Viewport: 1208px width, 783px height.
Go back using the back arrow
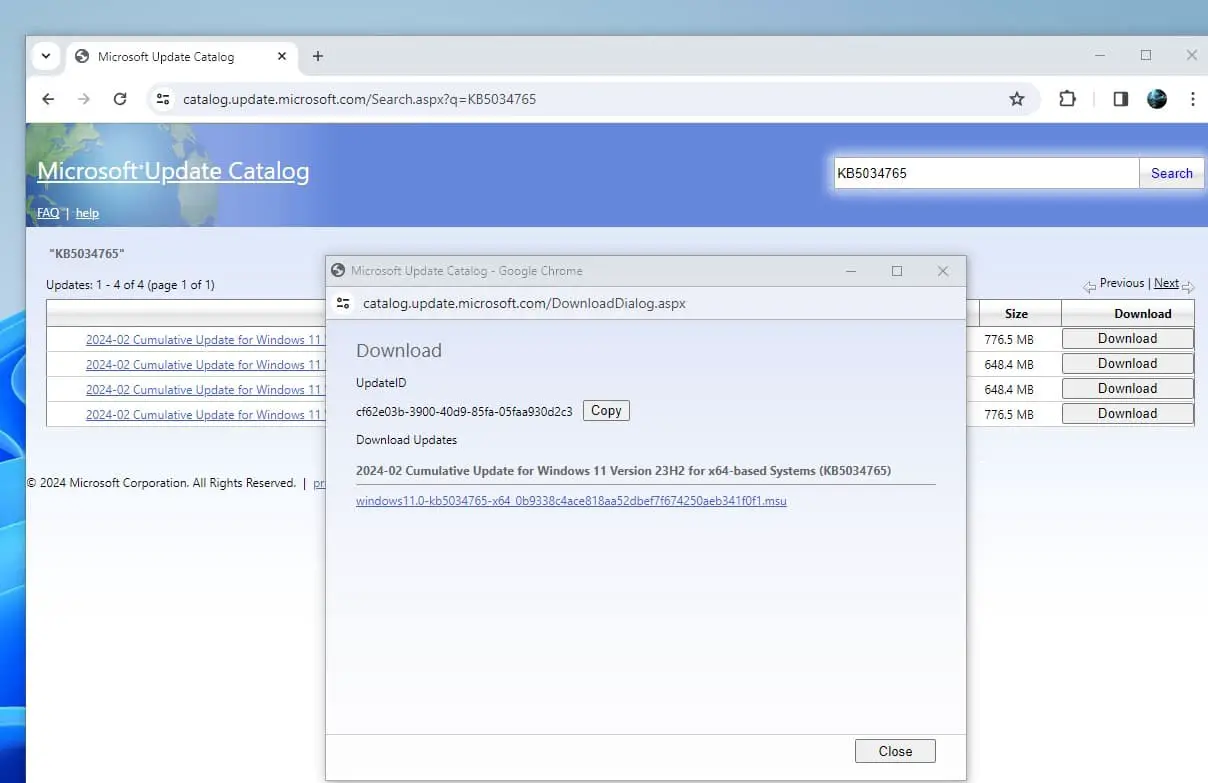(x=48, y=99)
